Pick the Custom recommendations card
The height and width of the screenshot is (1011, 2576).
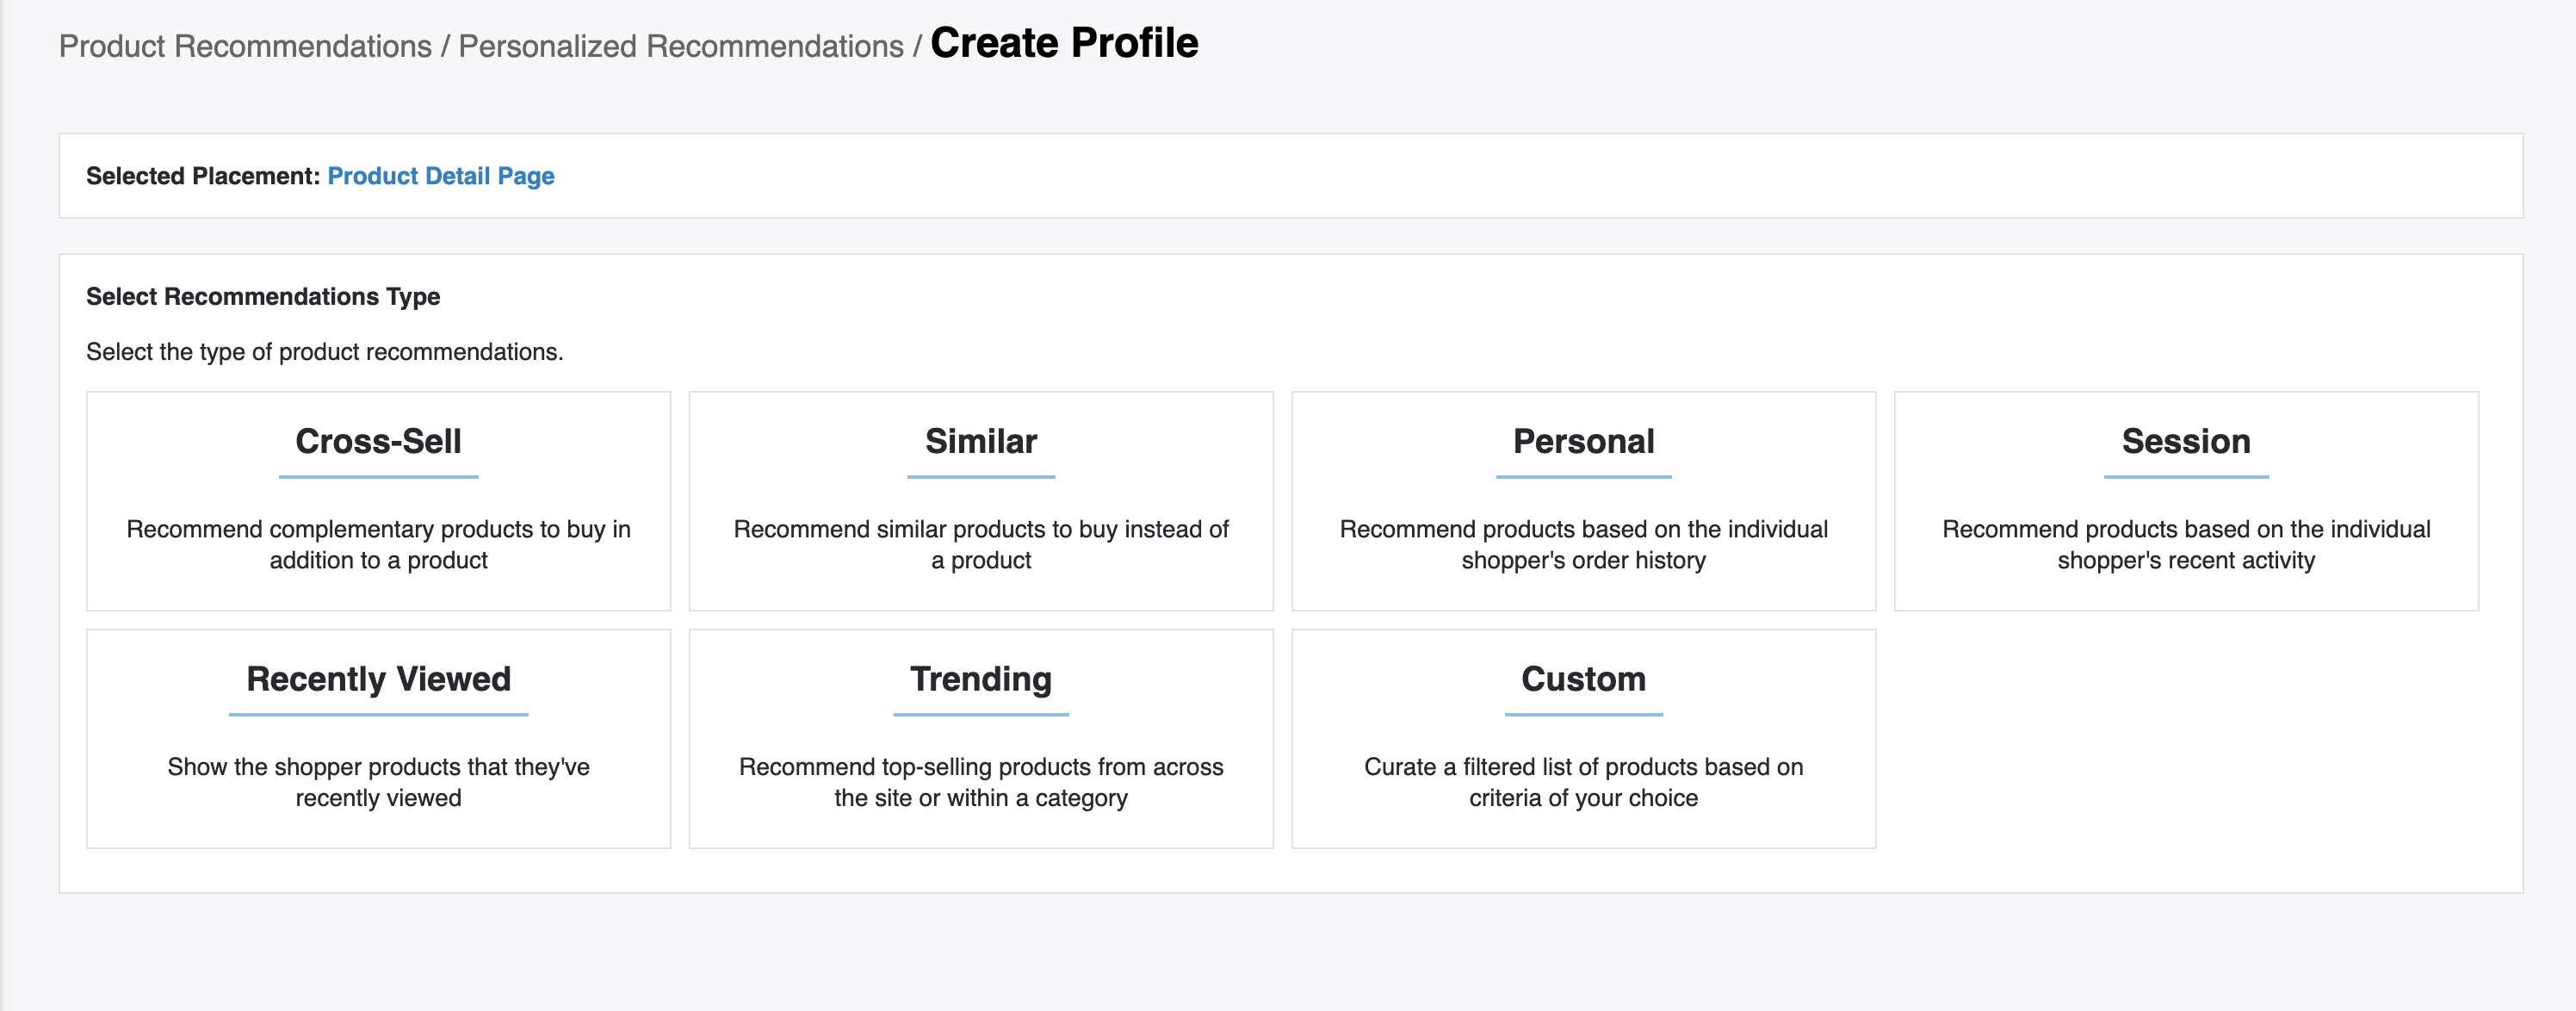(x=1583, y=738)
